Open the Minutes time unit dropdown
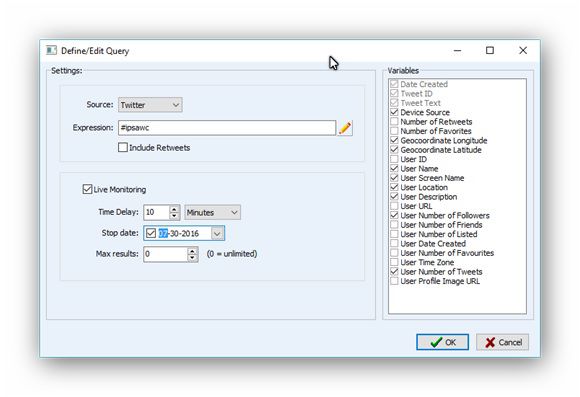Image resolution: width=580 pixels, height=397 pixels. pos(212,213)
